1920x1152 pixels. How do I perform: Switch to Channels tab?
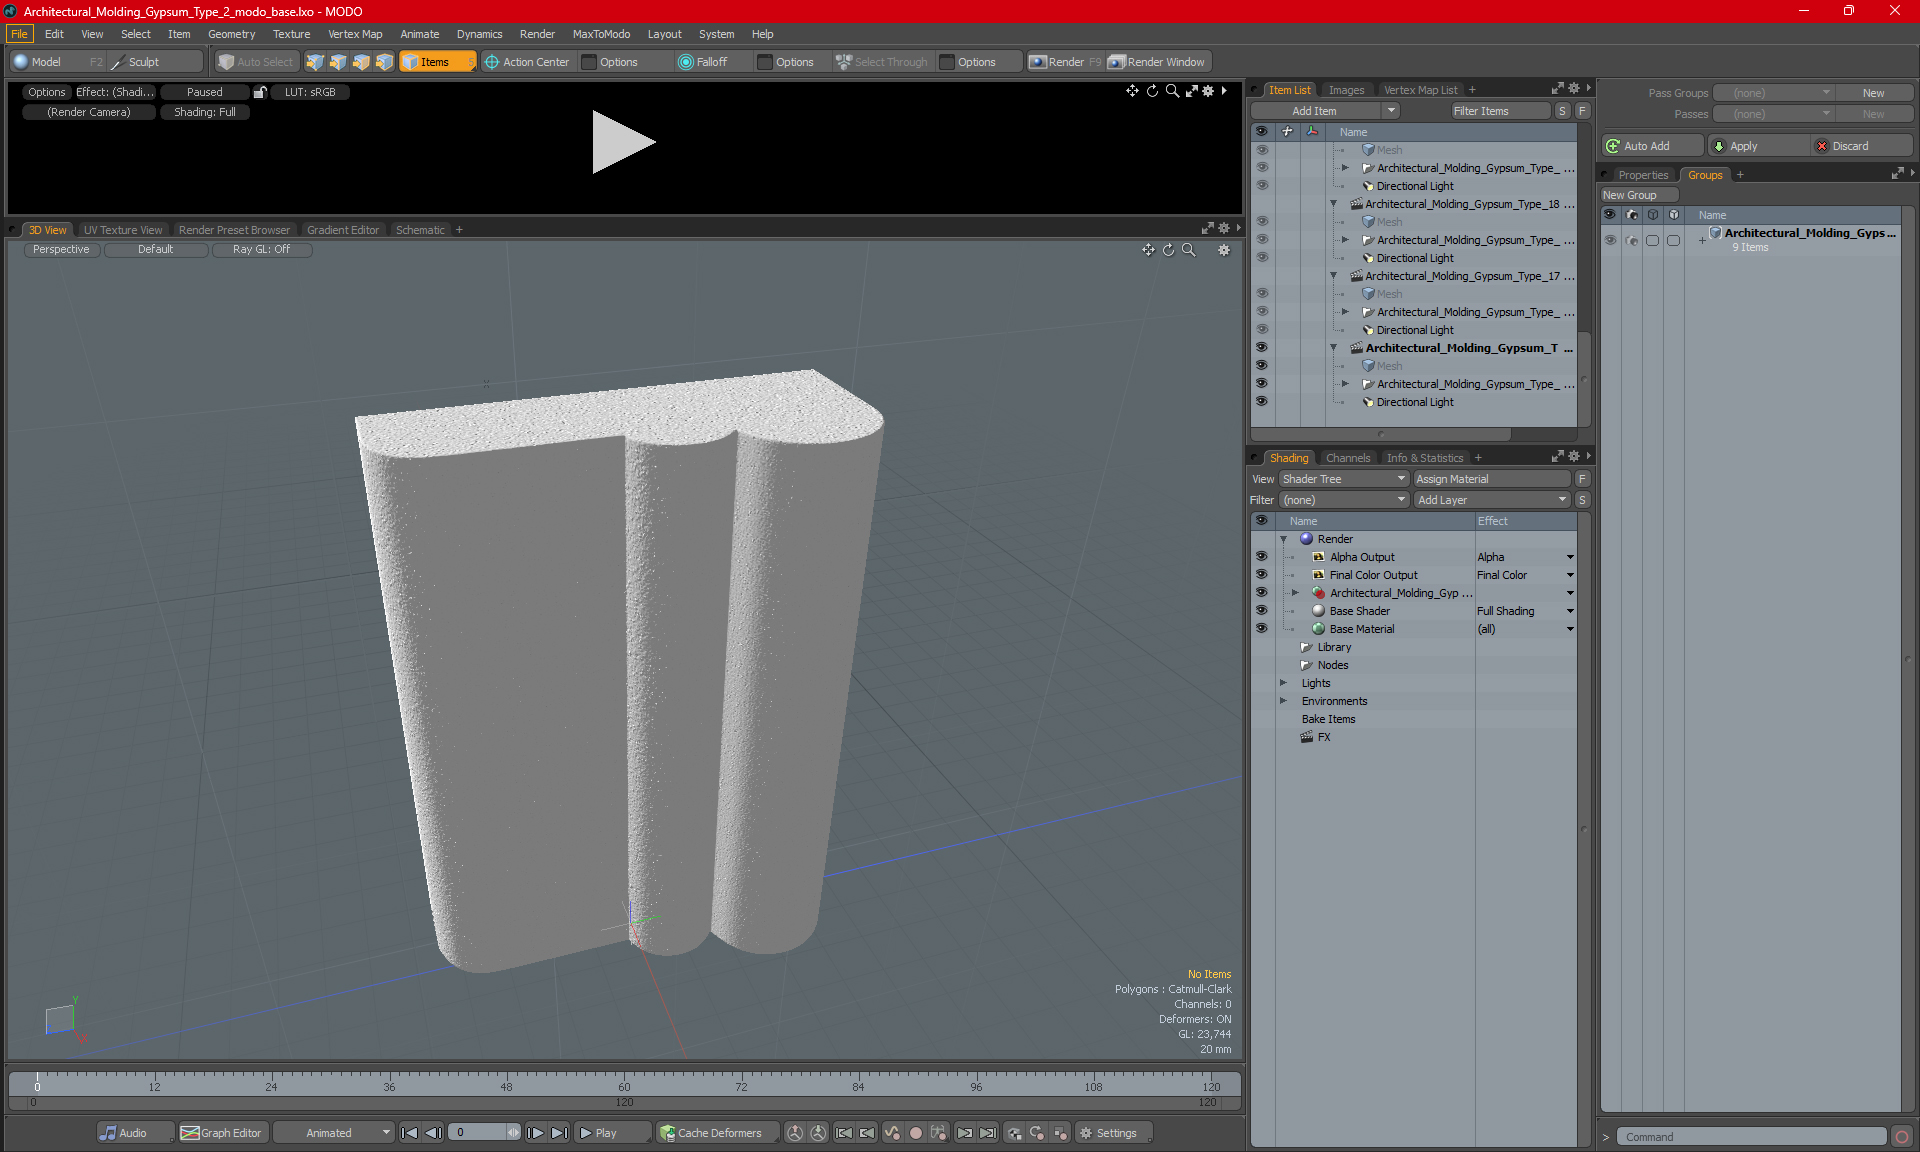coord(1348,458)
